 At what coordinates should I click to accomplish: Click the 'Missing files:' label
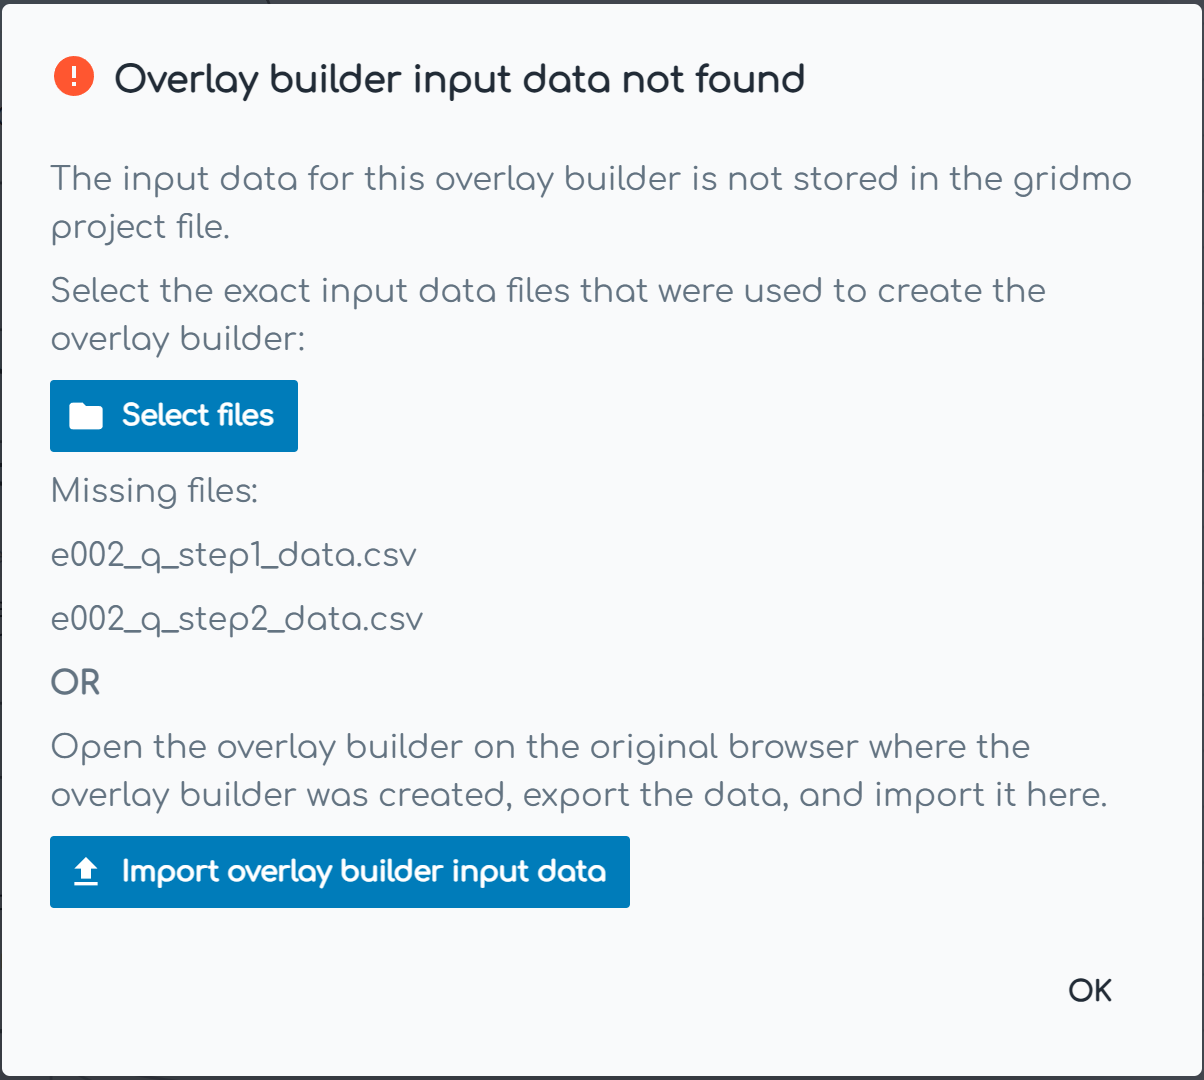(154, 491)
